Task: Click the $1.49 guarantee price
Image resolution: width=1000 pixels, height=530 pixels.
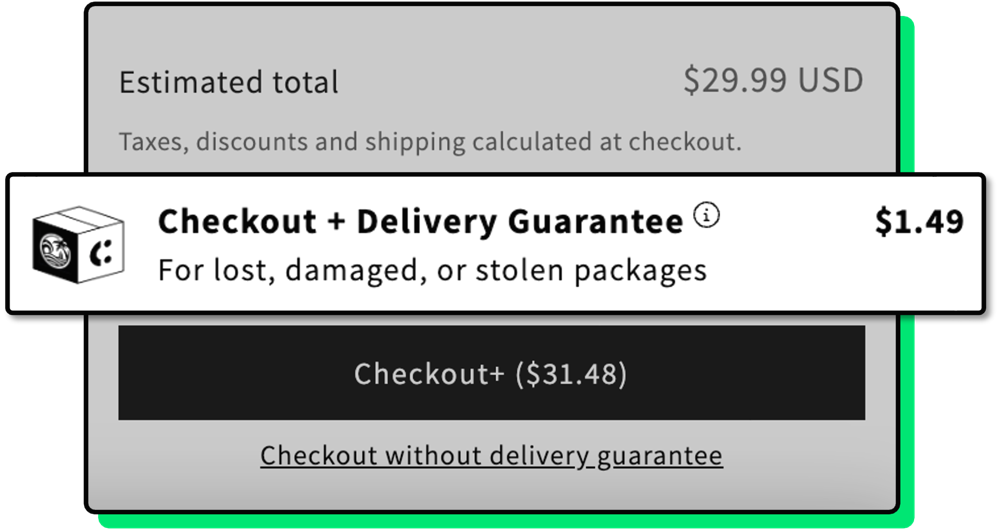Action: [919, 222]
